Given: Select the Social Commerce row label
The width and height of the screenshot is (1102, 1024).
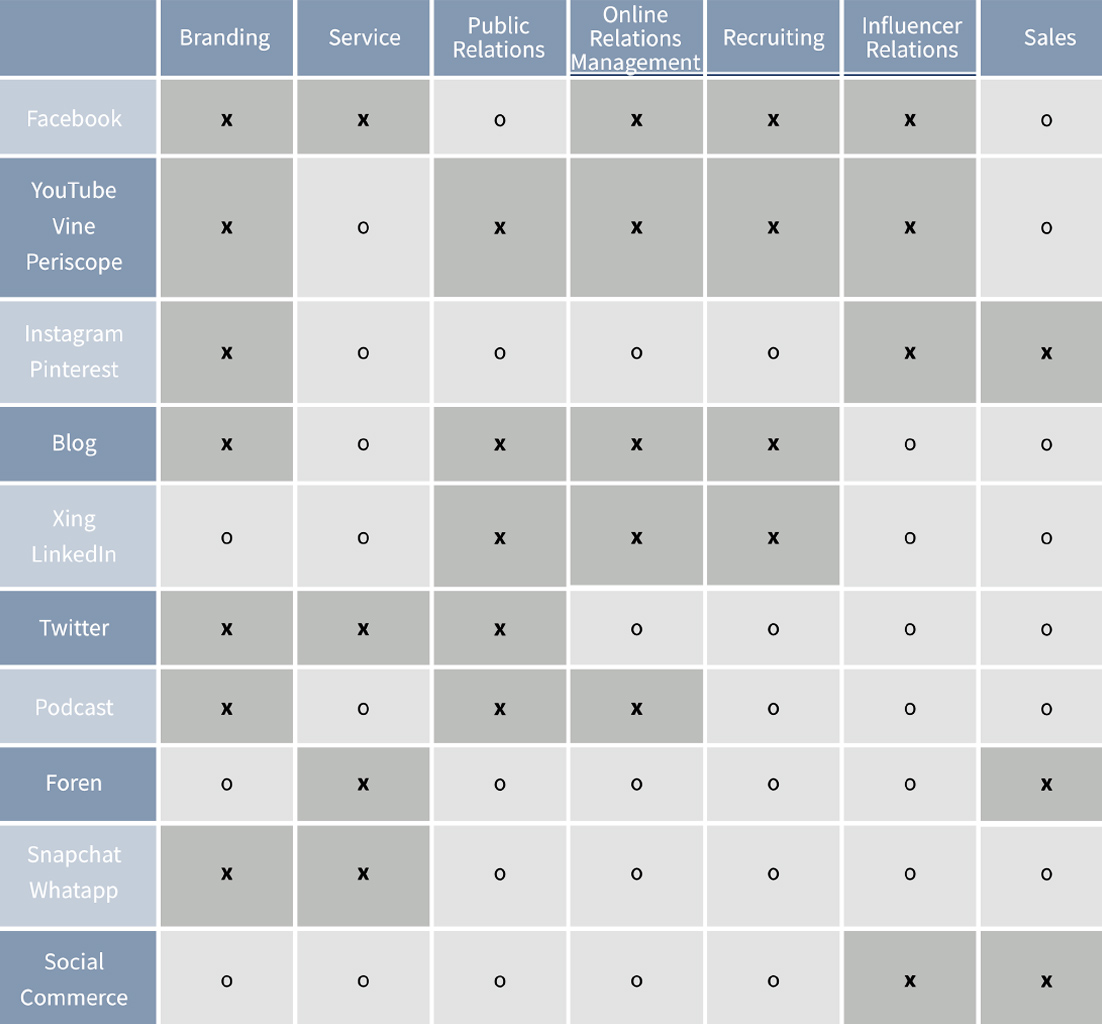Looking at the screenshot, I should point(75,979).
